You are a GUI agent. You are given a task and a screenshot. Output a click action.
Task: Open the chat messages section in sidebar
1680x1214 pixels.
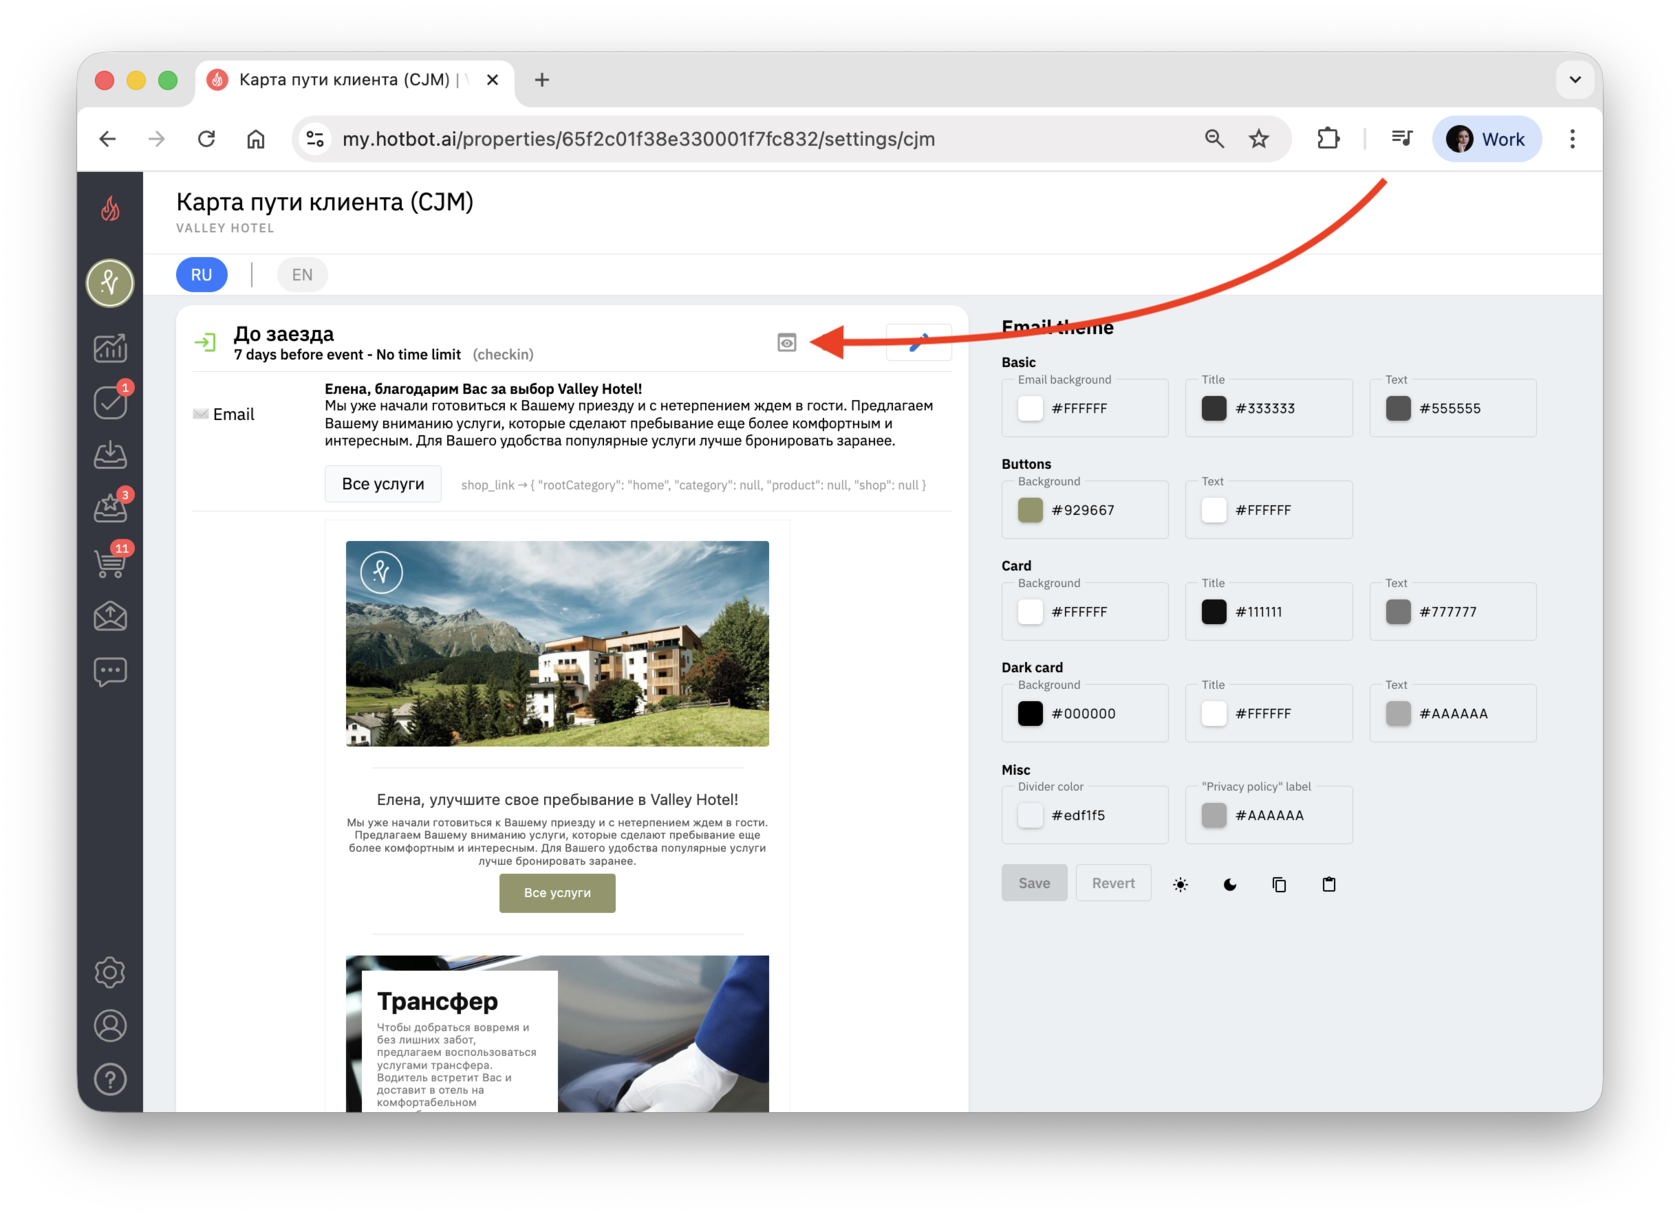(110, 671)
